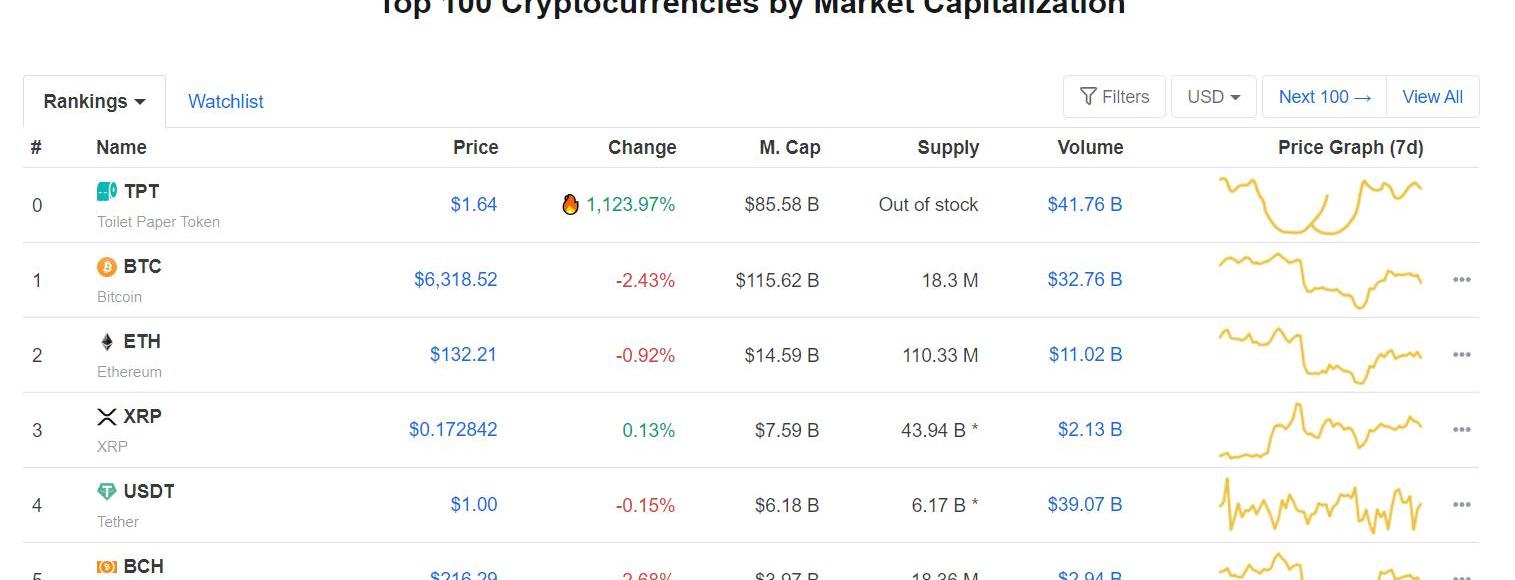Click the XRP logo icon
Screen dimensions: 1515x580
pos(107,417)
